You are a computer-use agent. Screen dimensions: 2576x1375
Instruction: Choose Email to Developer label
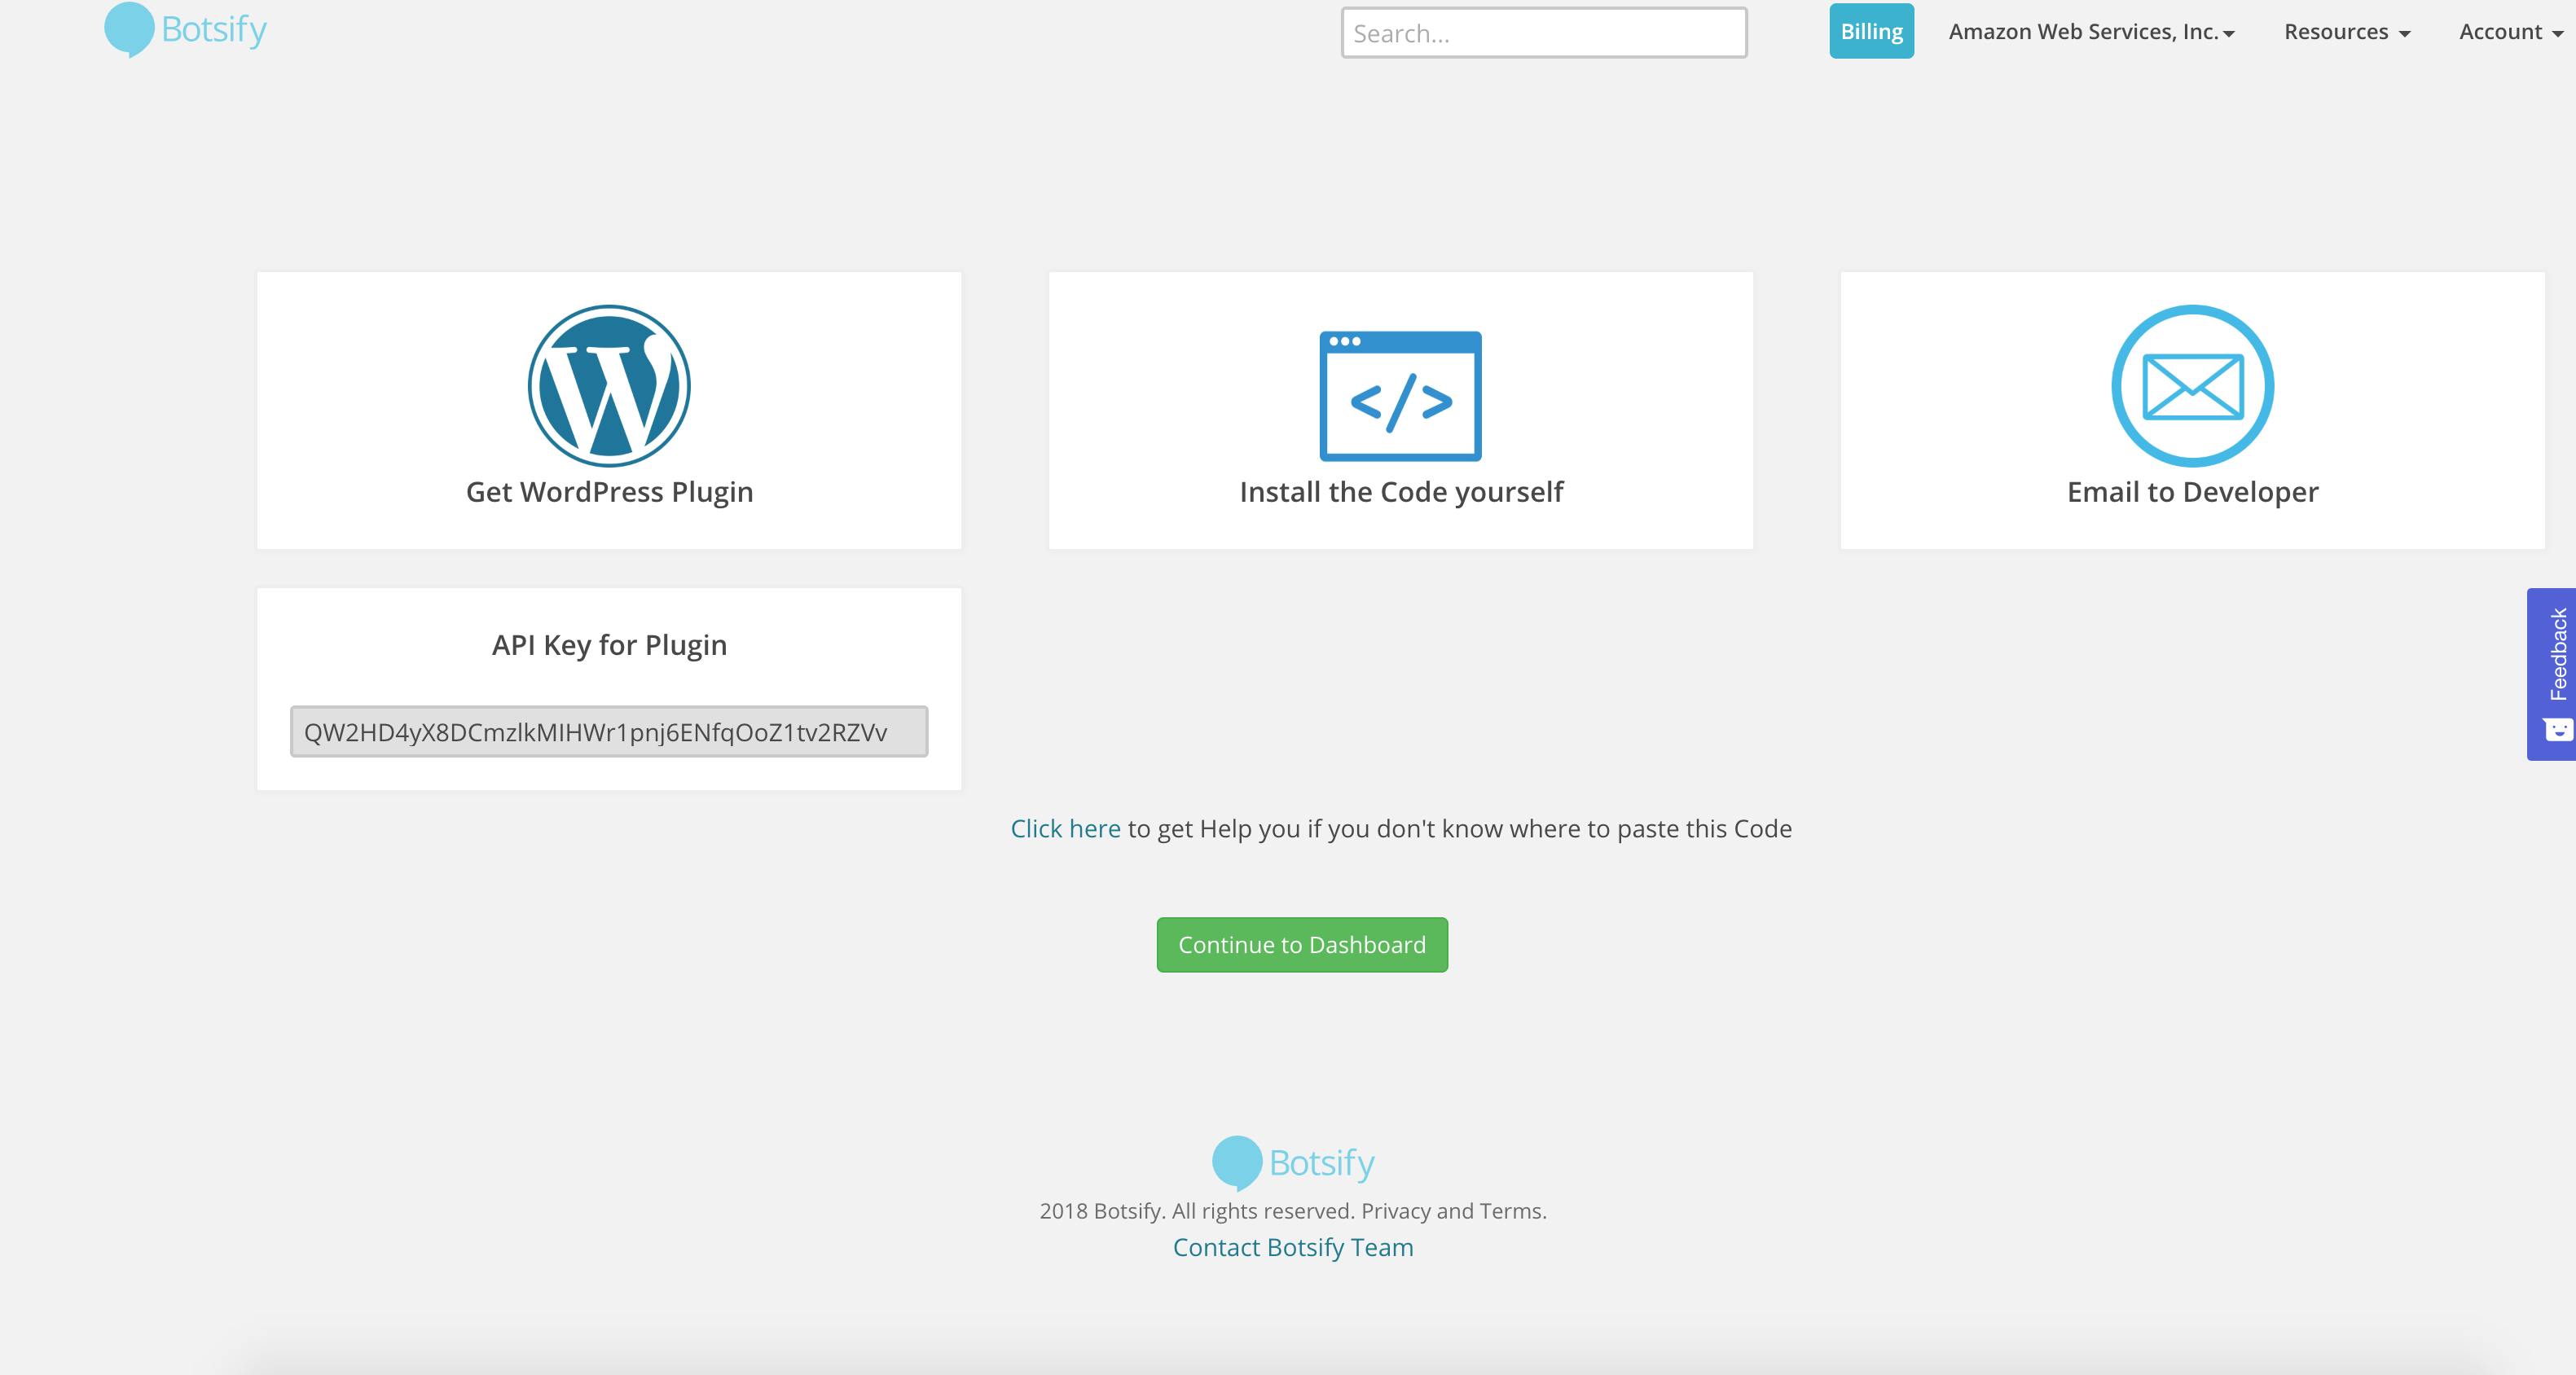pos(2192,492)
